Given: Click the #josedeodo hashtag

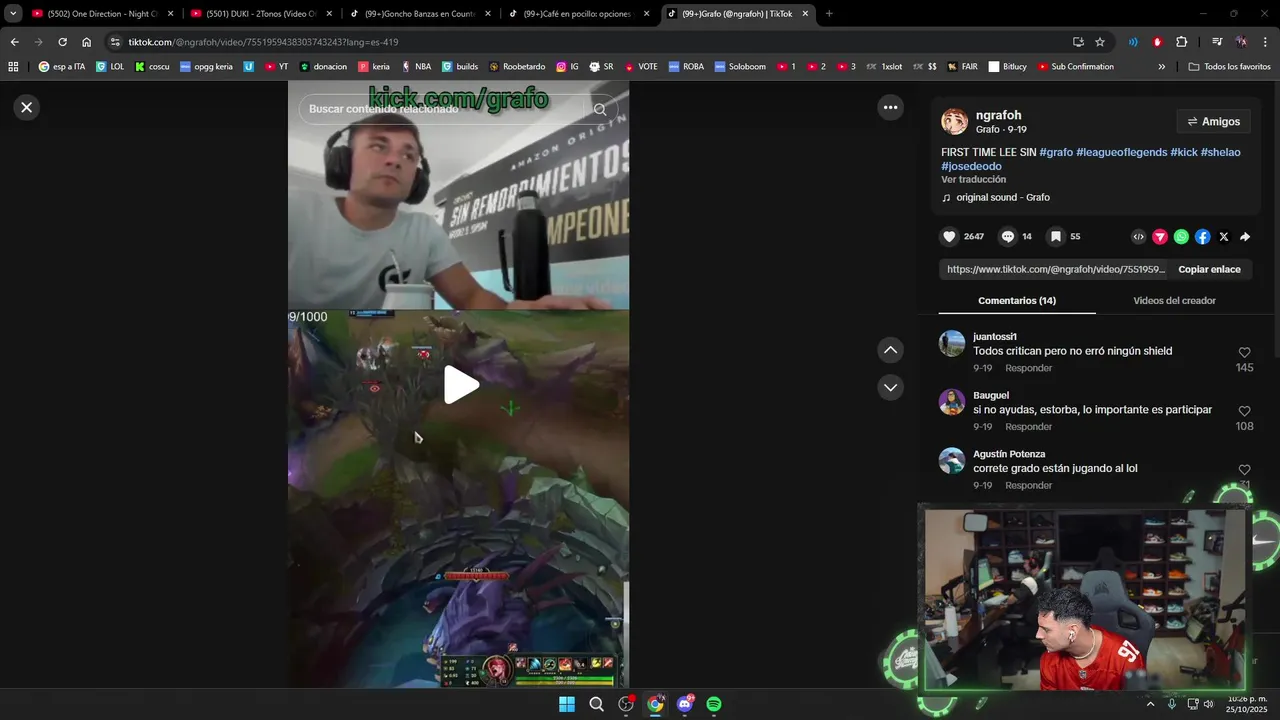Looking at the screenshot, I should click(x=971, y=166).
